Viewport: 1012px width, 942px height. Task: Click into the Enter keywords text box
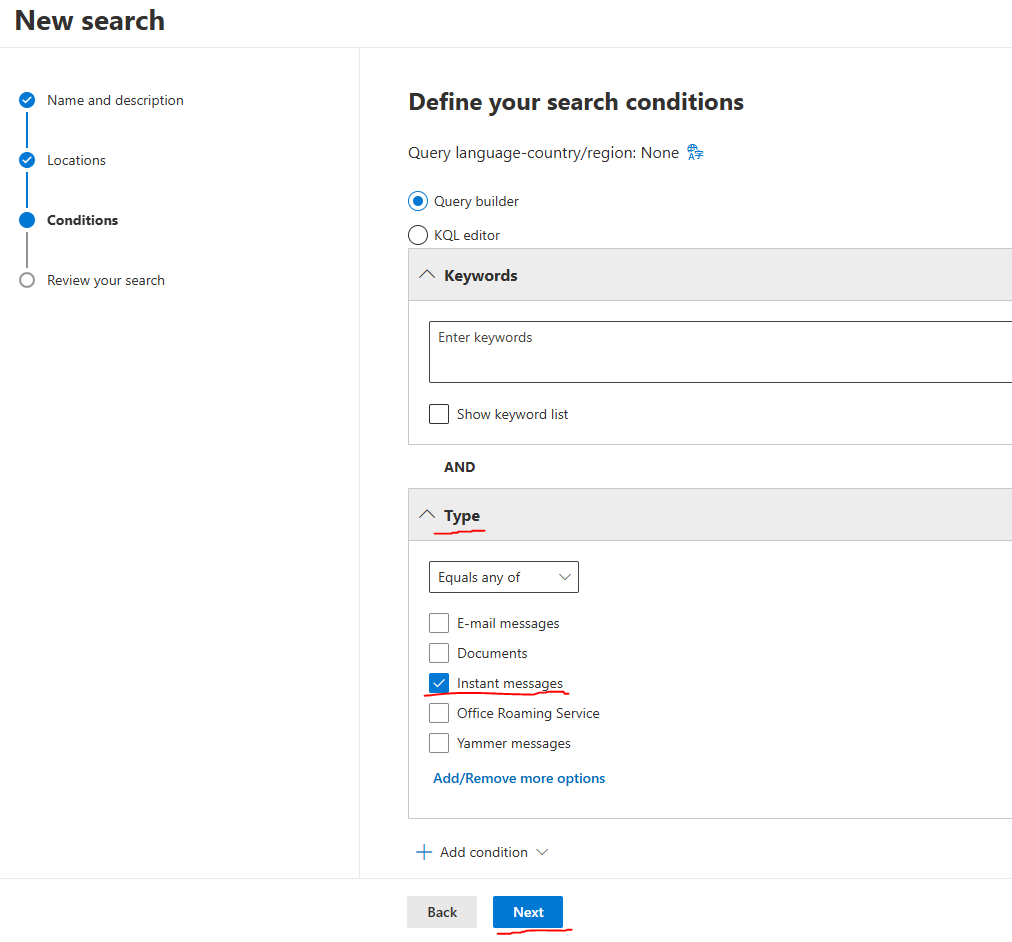pos(720,352)
